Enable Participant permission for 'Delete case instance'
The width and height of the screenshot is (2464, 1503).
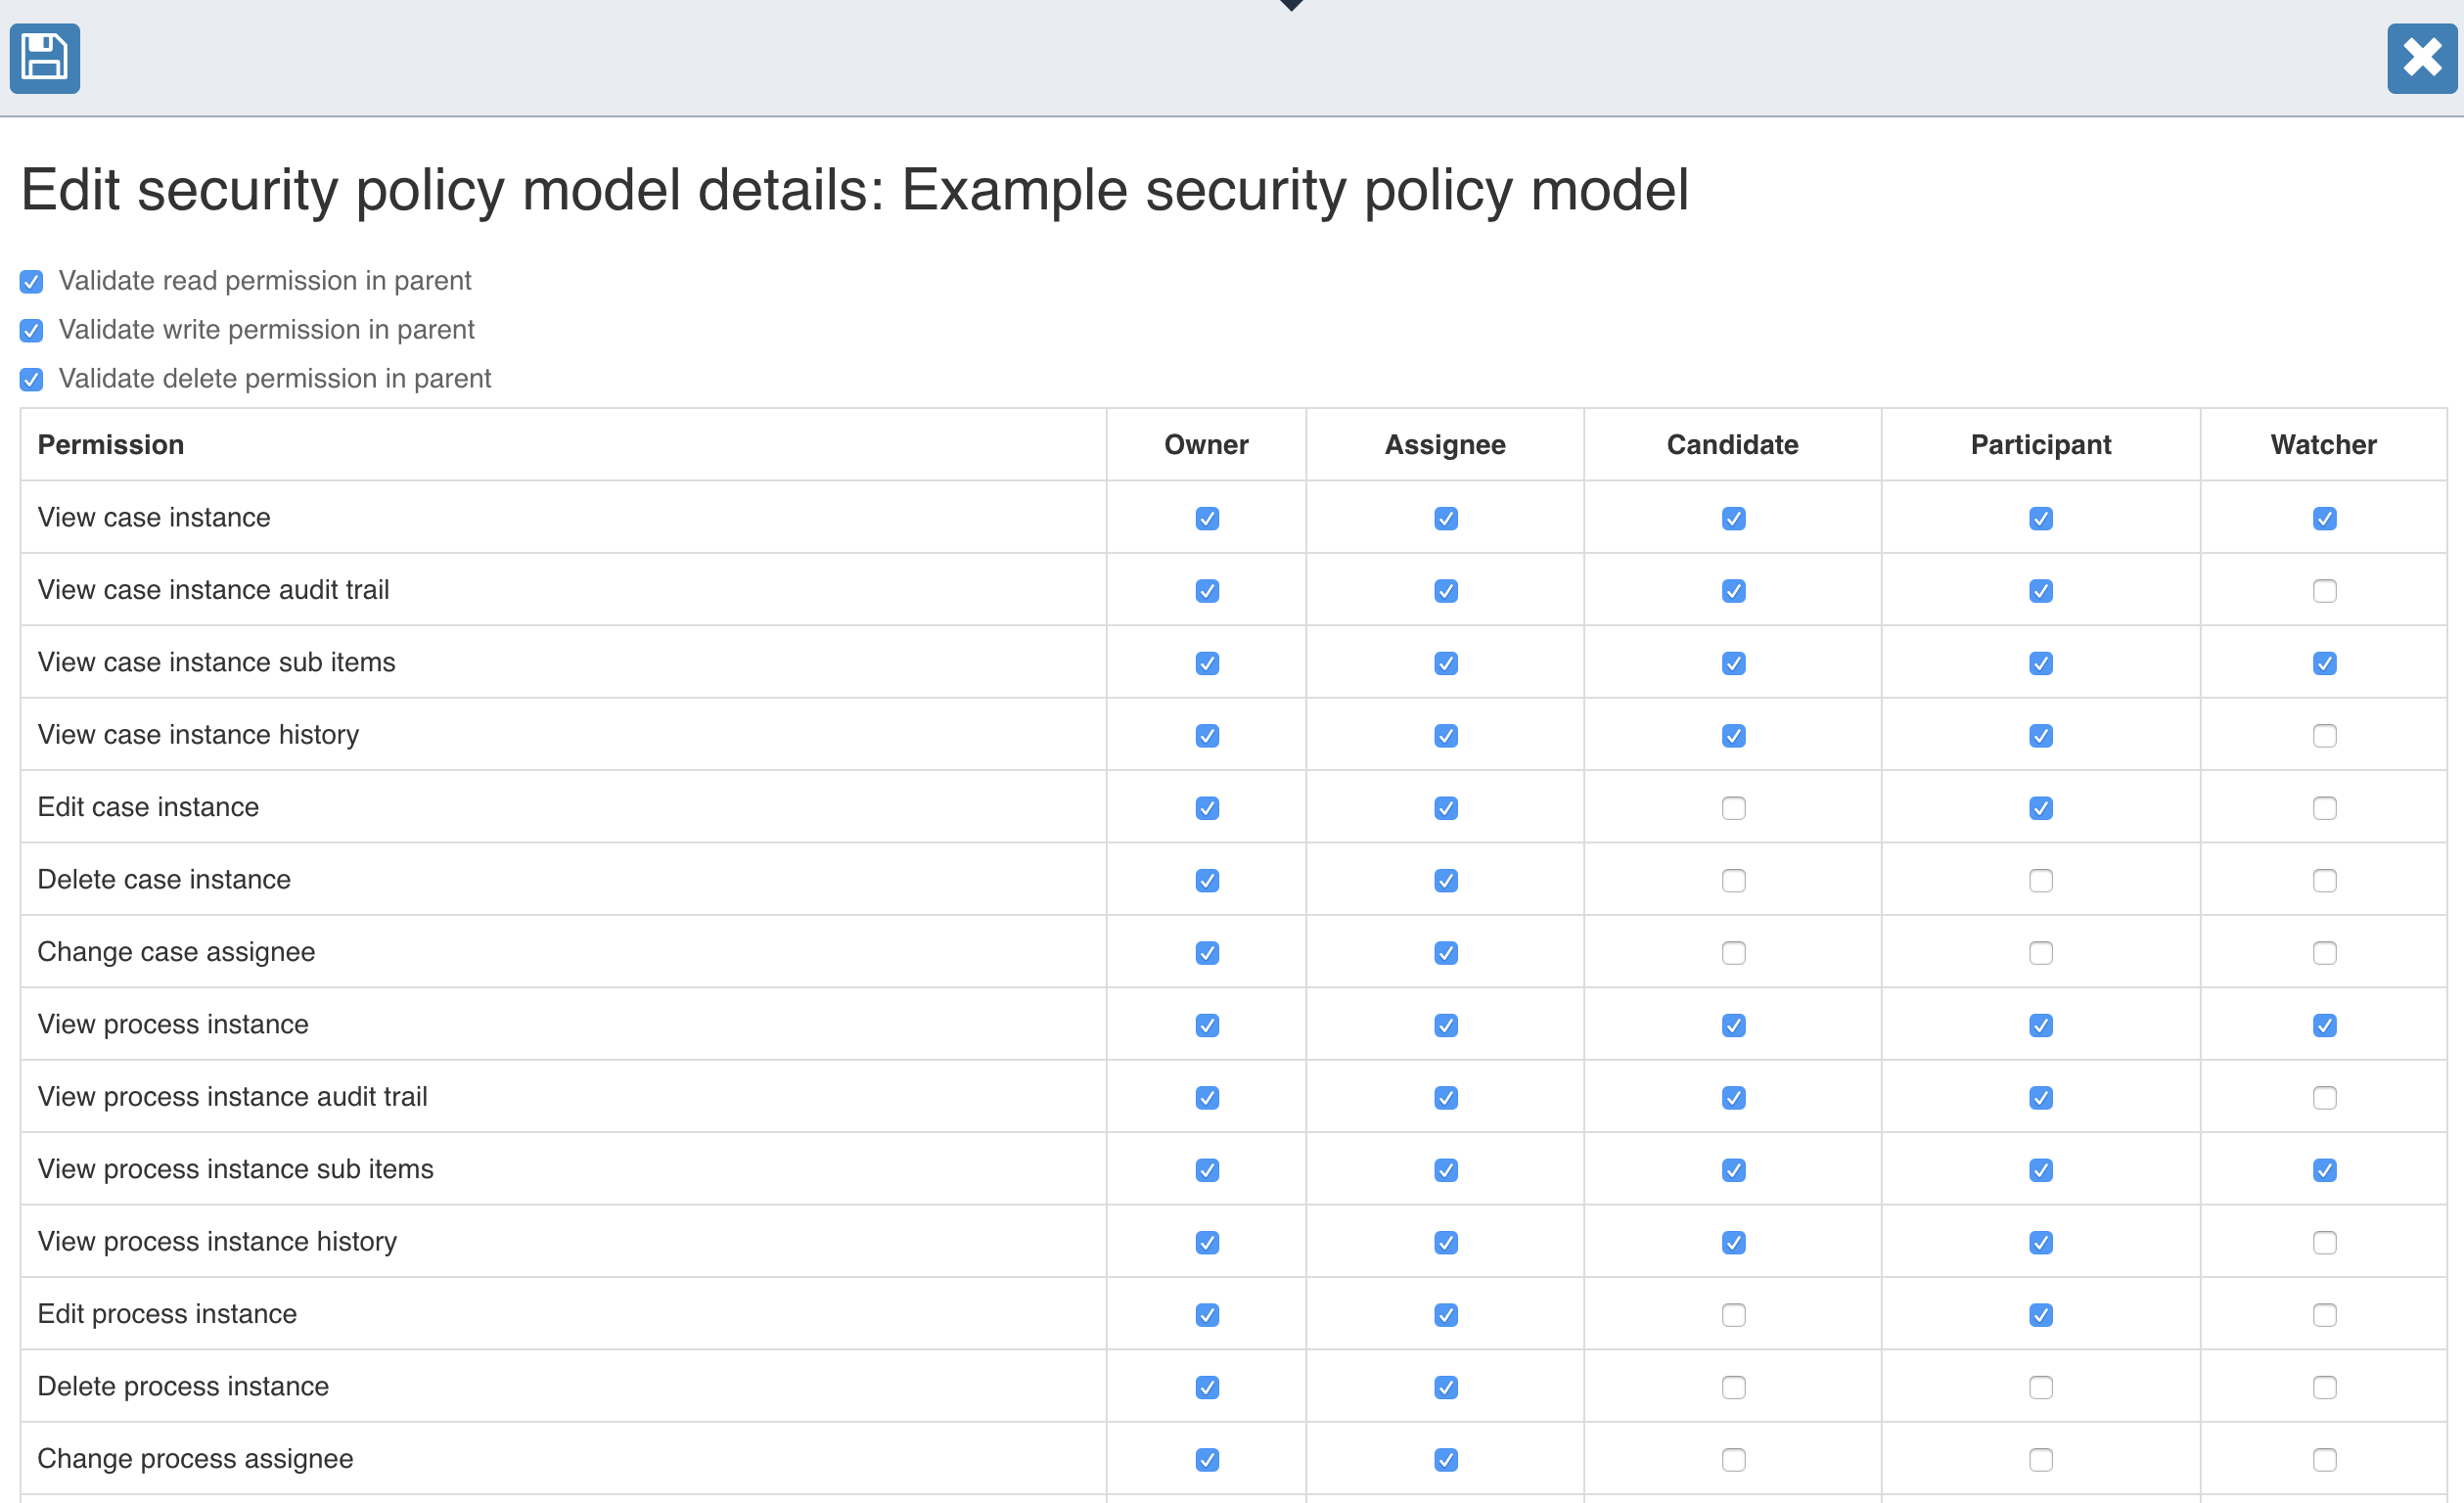click(2040, 880)
